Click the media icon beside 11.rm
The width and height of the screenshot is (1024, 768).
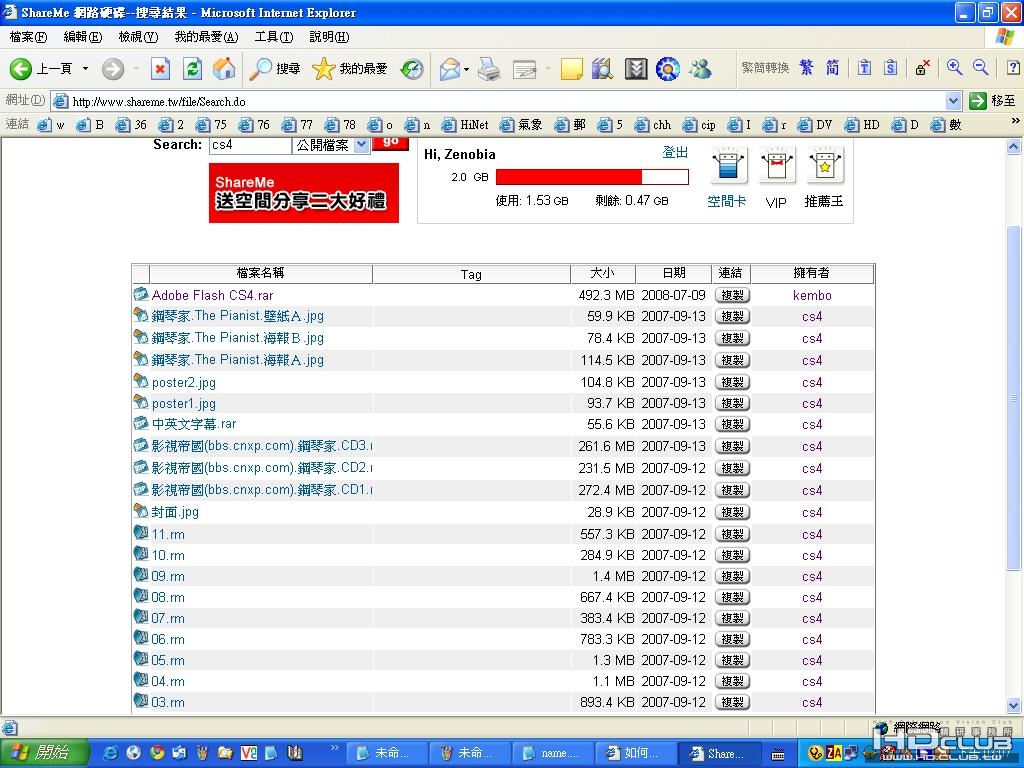[x=140, y=533]
